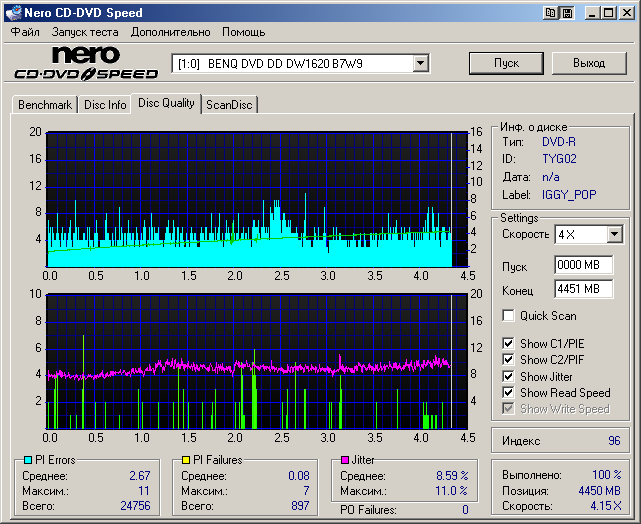Screen dimensions: 641x524
Task: Expand the Скорость speed dropdown
Action: click(614, 235)
